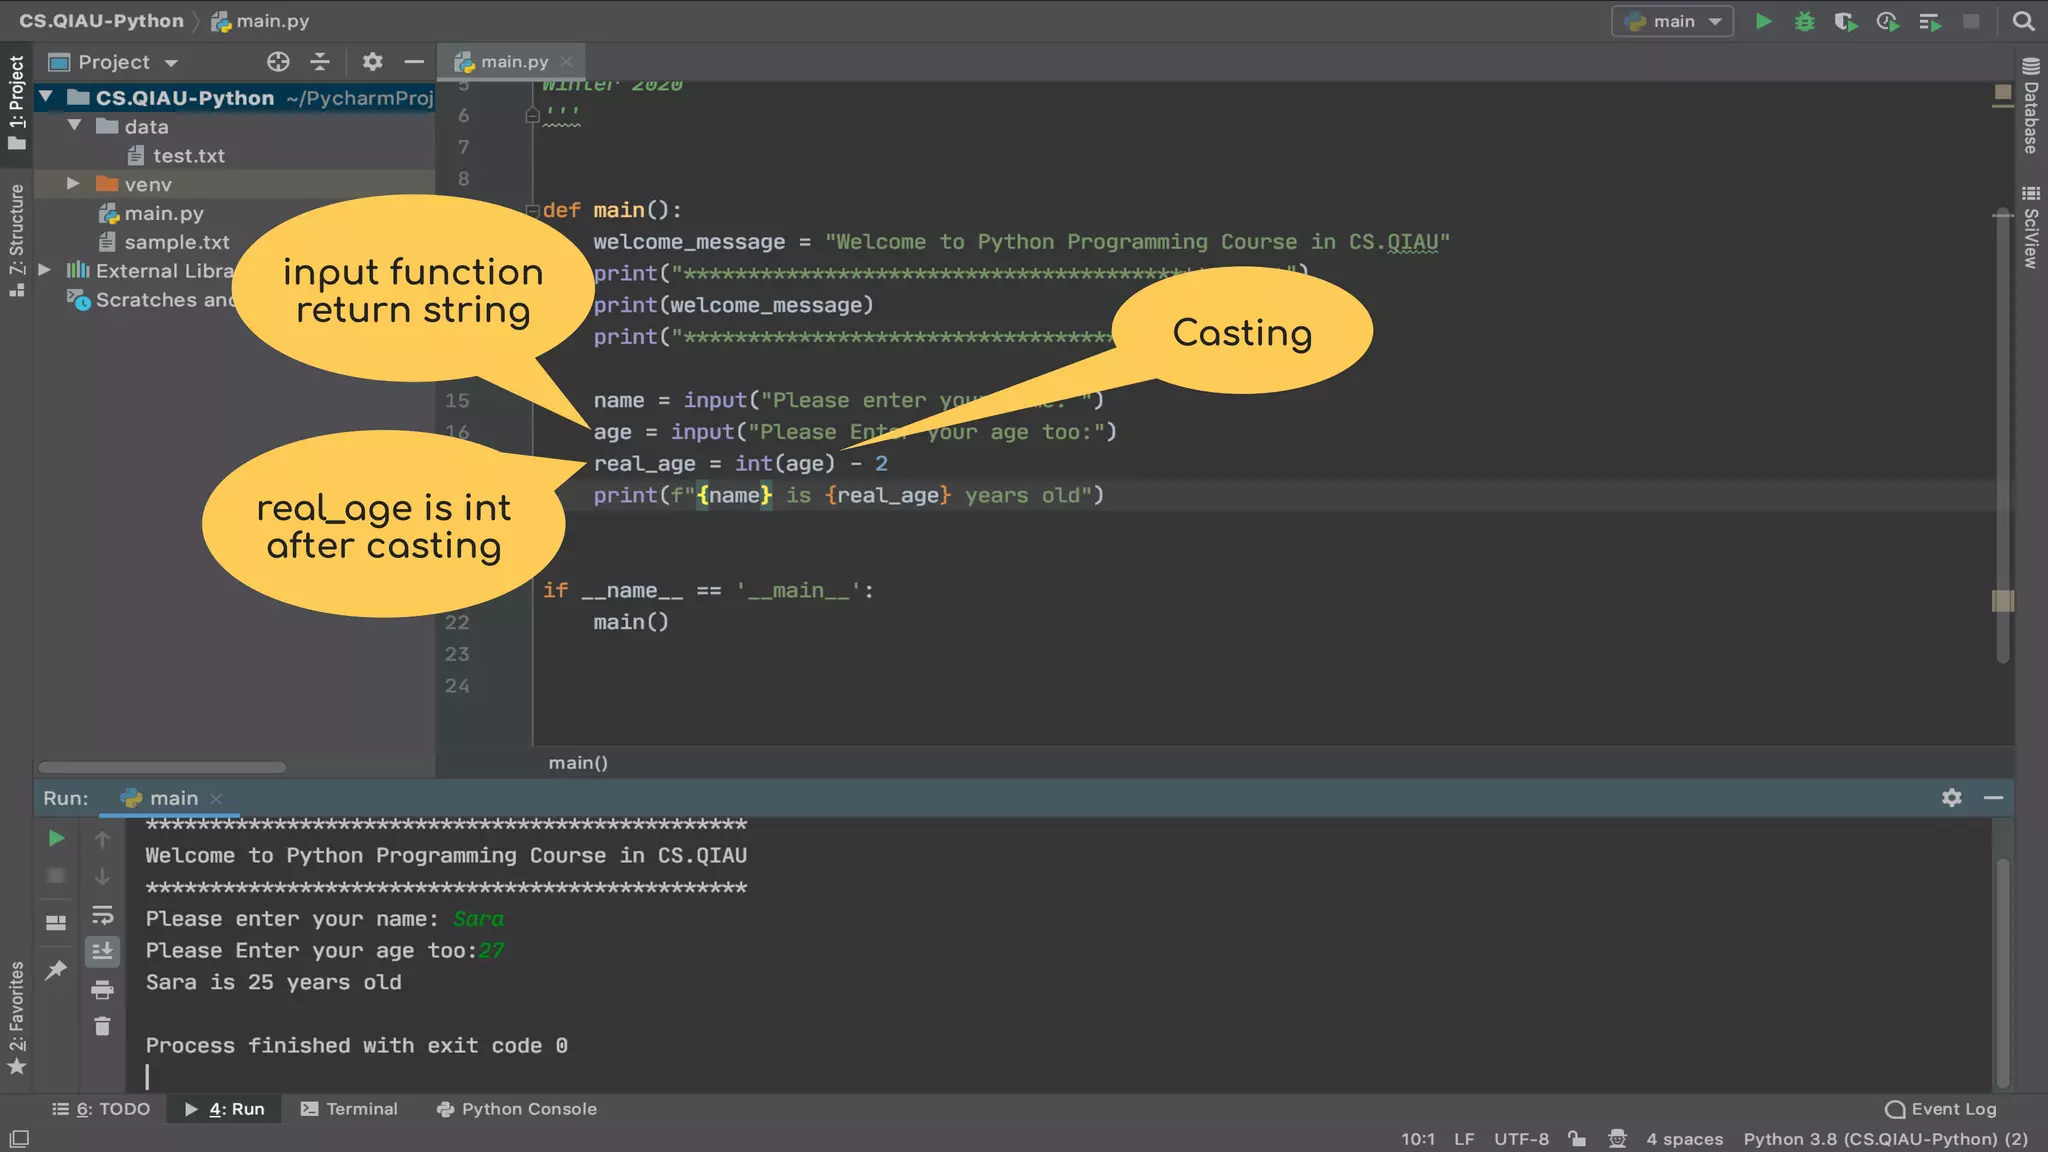
Task: Clear Run output with trash icon
Action: [x=102, y=1027]
